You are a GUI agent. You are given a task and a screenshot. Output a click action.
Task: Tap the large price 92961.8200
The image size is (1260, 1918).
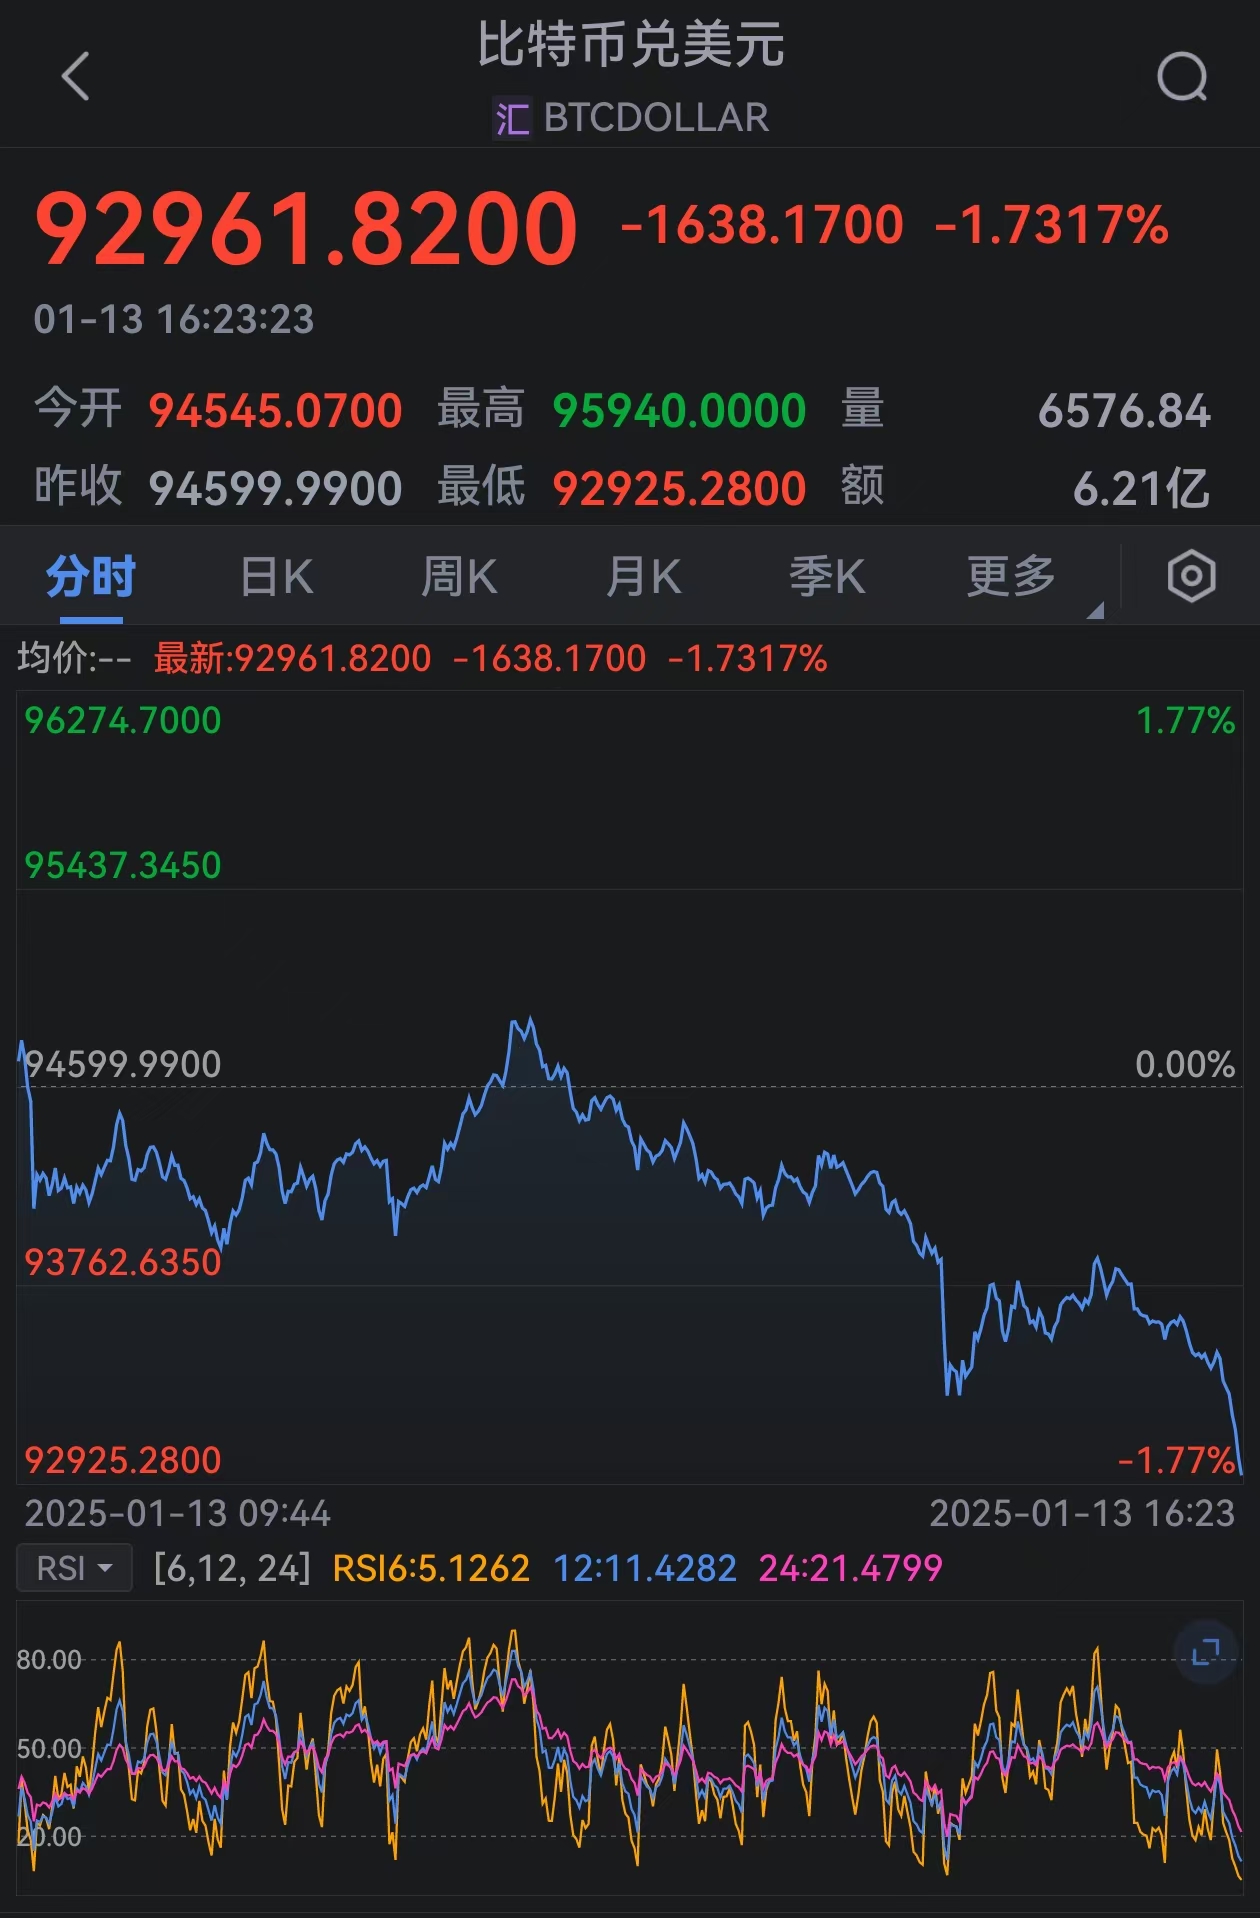tap(306, 229)
